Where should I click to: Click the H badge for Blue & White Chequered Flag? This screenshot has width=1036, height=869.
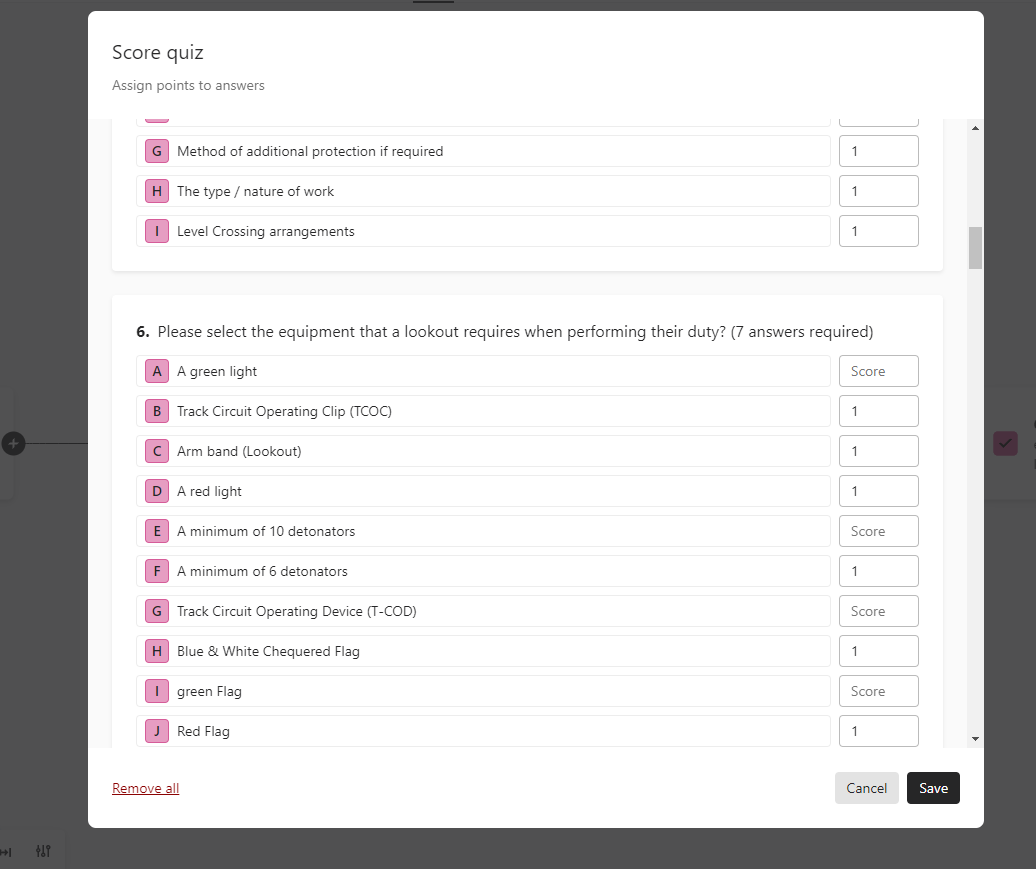(x=157, y=651)
